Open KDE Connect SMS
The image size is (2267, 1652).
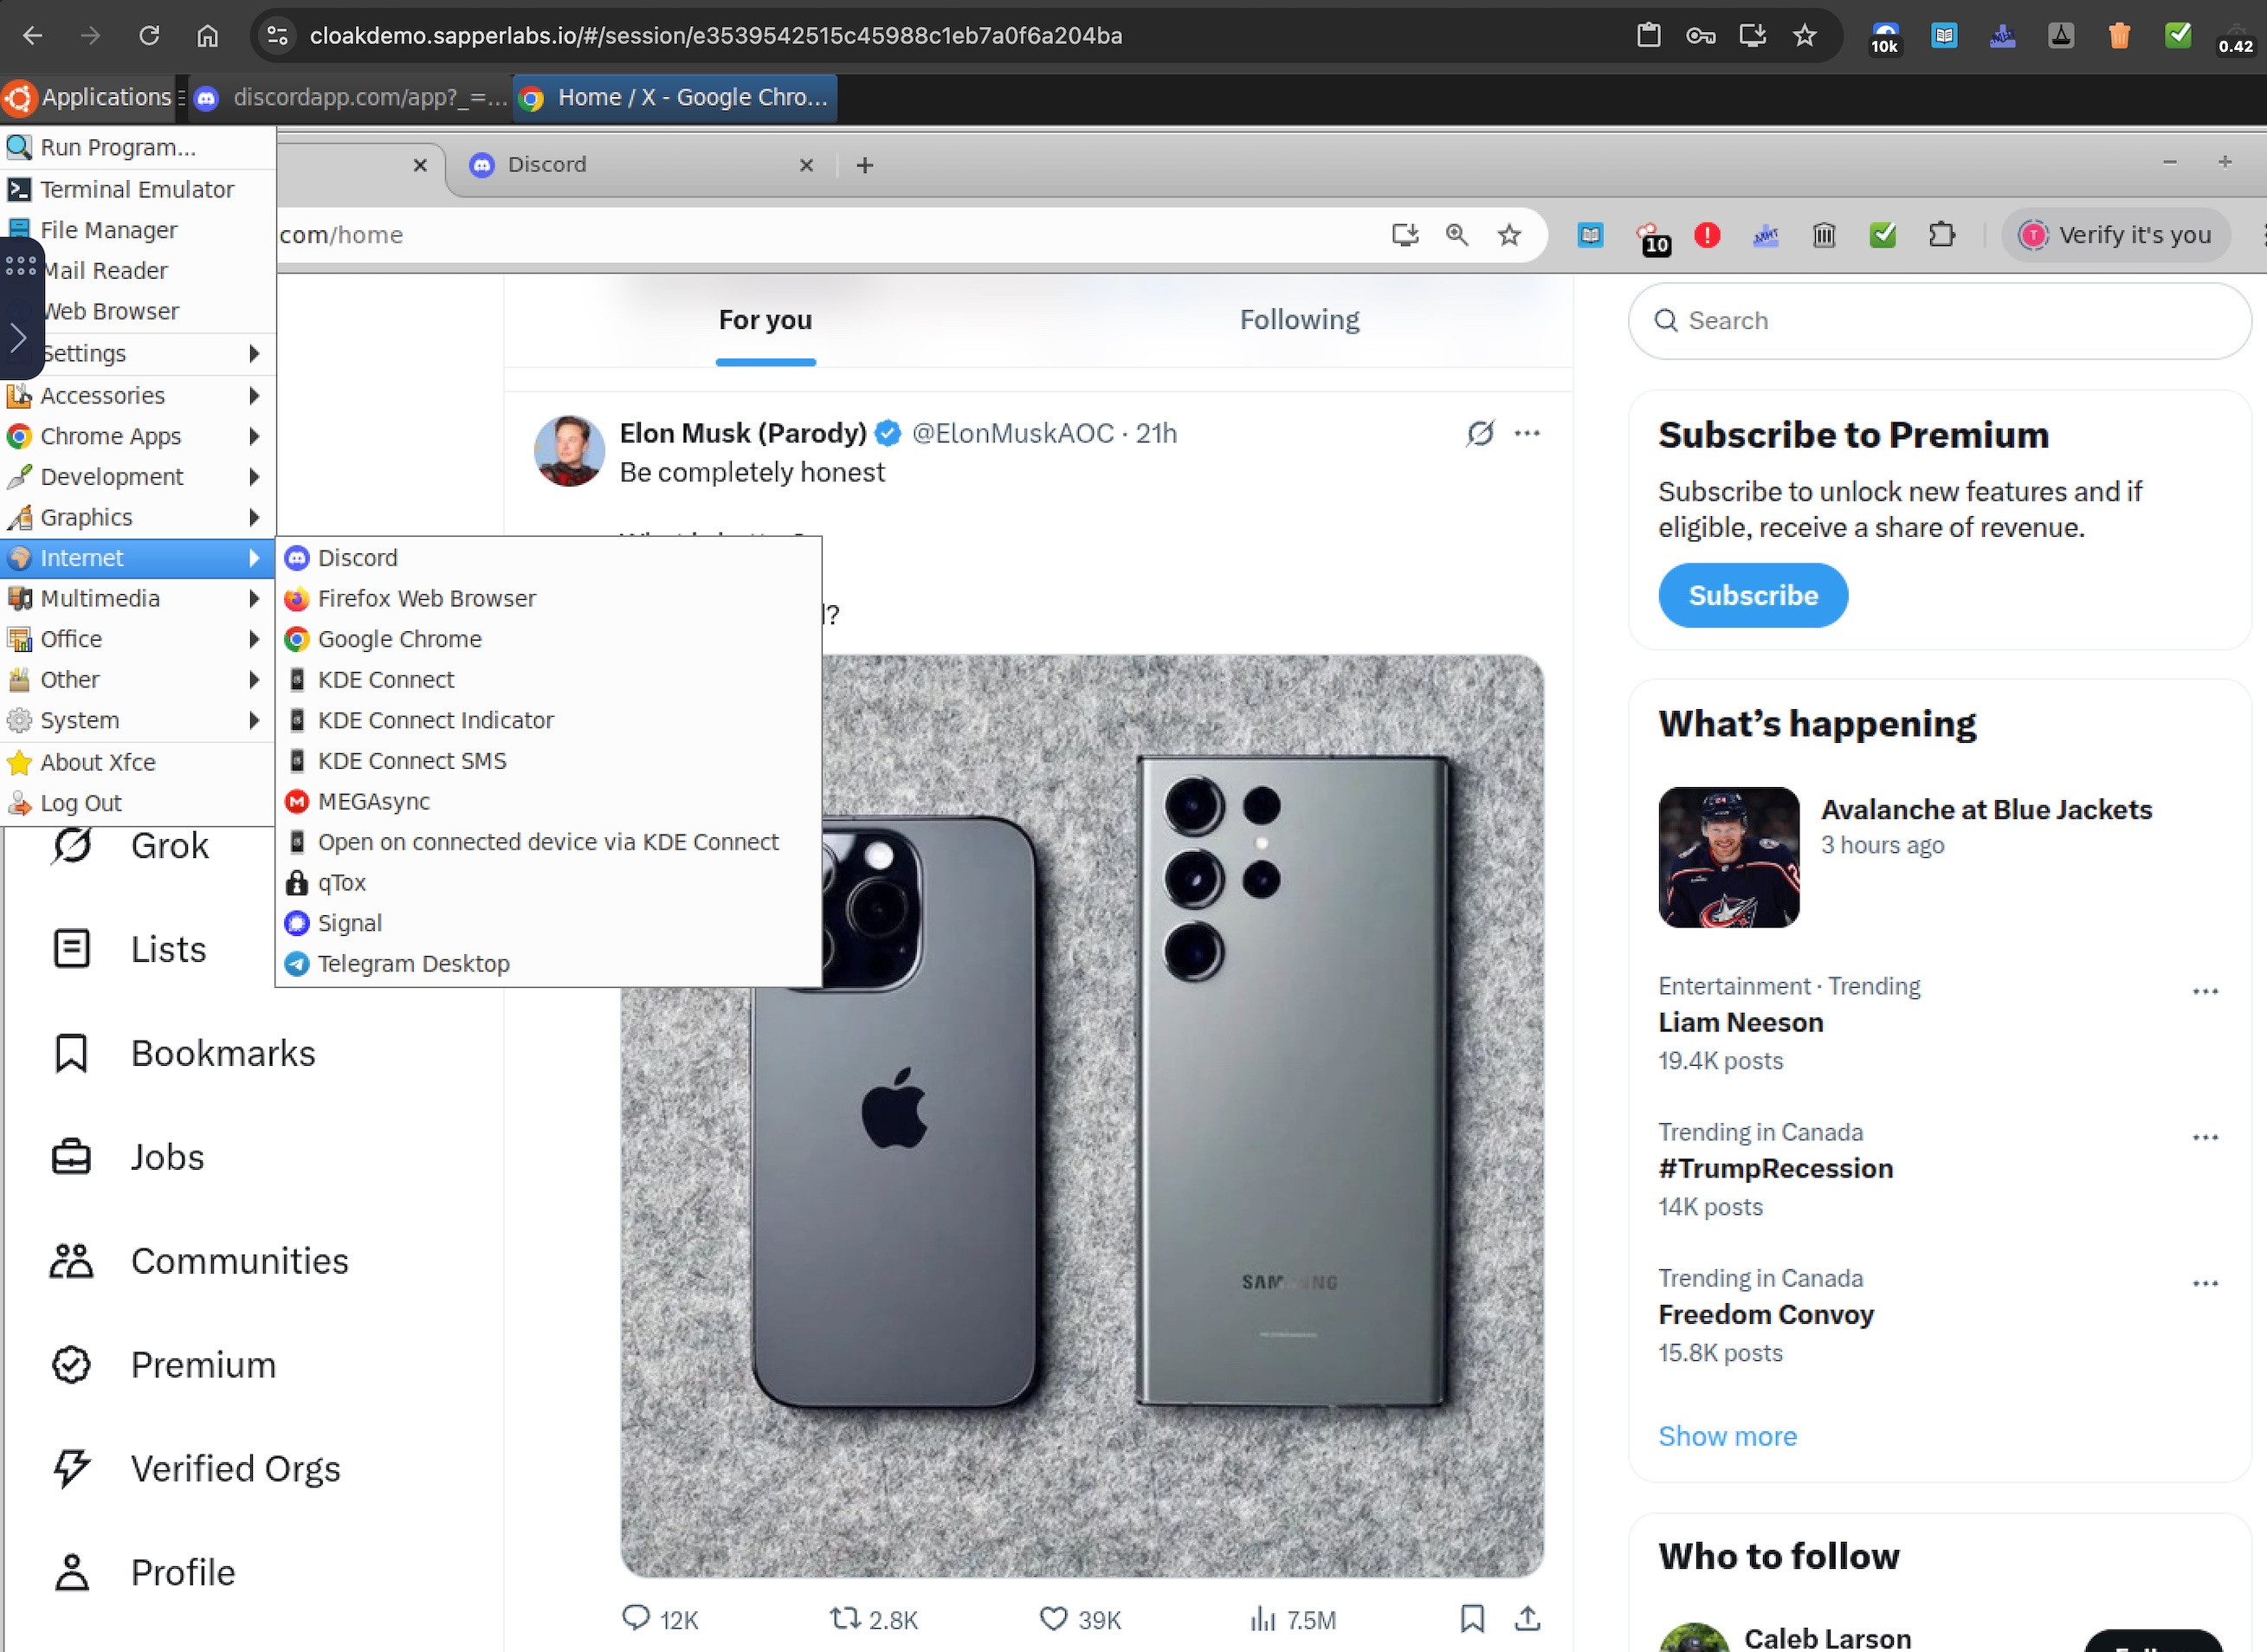tap(548, 761)
